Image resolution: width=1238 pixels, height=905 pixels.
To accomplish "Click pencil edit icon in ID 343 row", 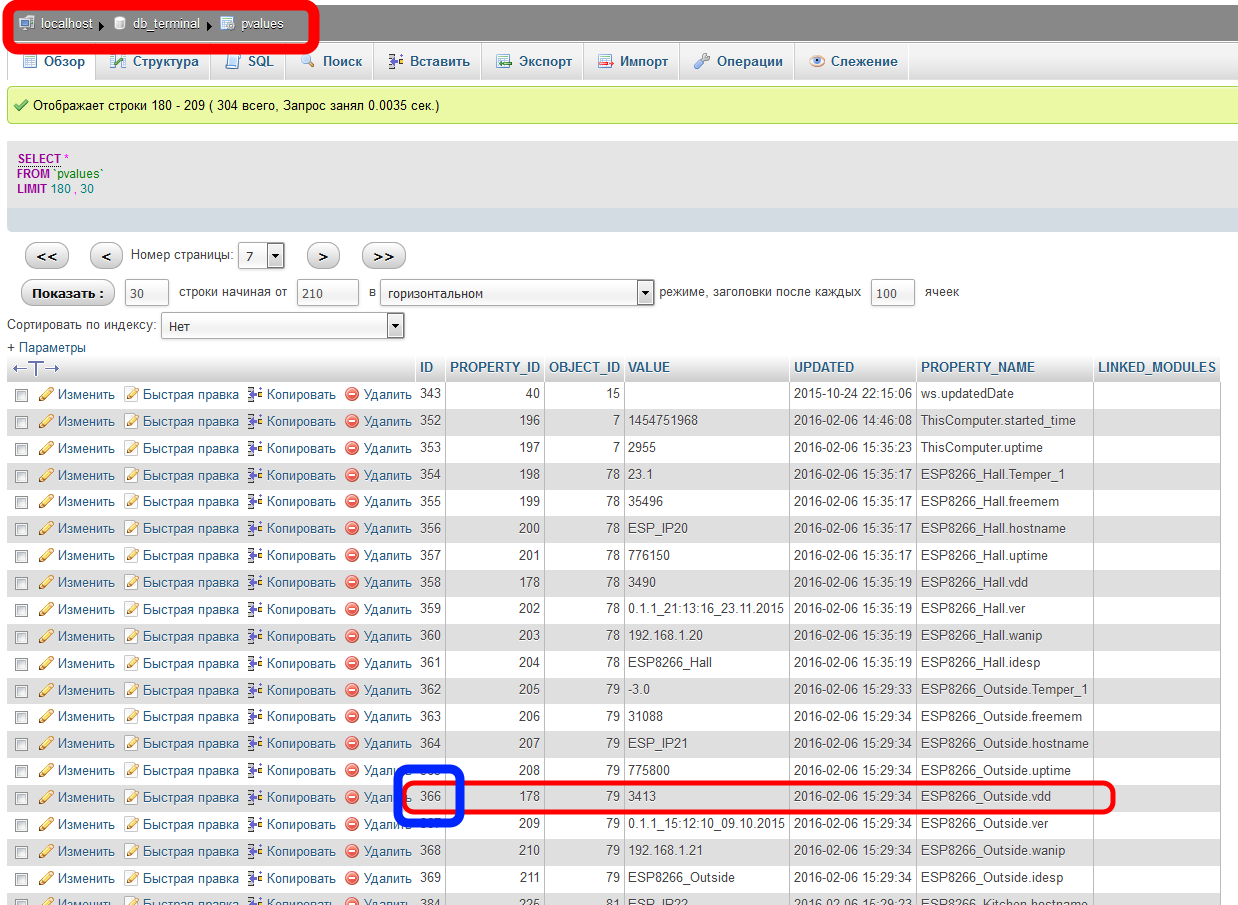I will tap(46, 394).
